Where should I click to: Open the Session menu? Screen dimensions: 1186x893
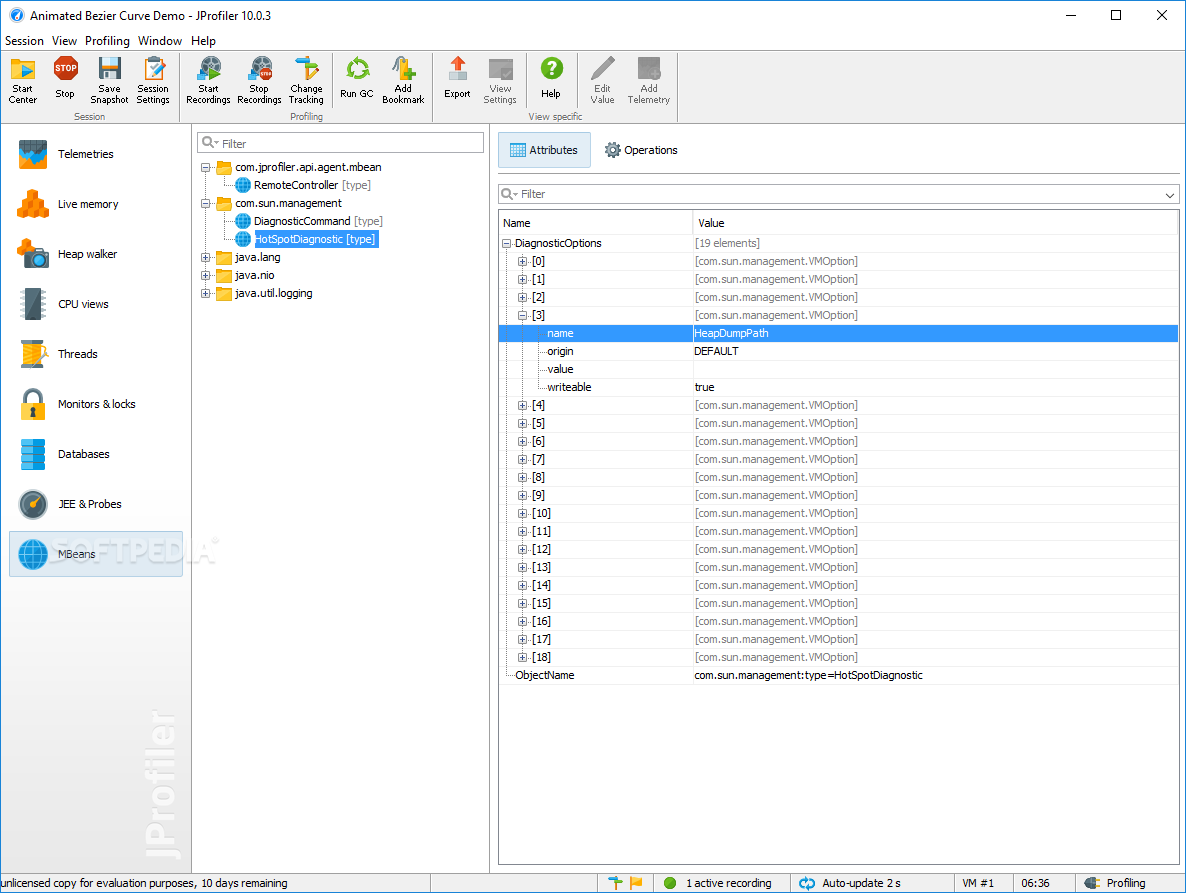click(x=24, y=41)
